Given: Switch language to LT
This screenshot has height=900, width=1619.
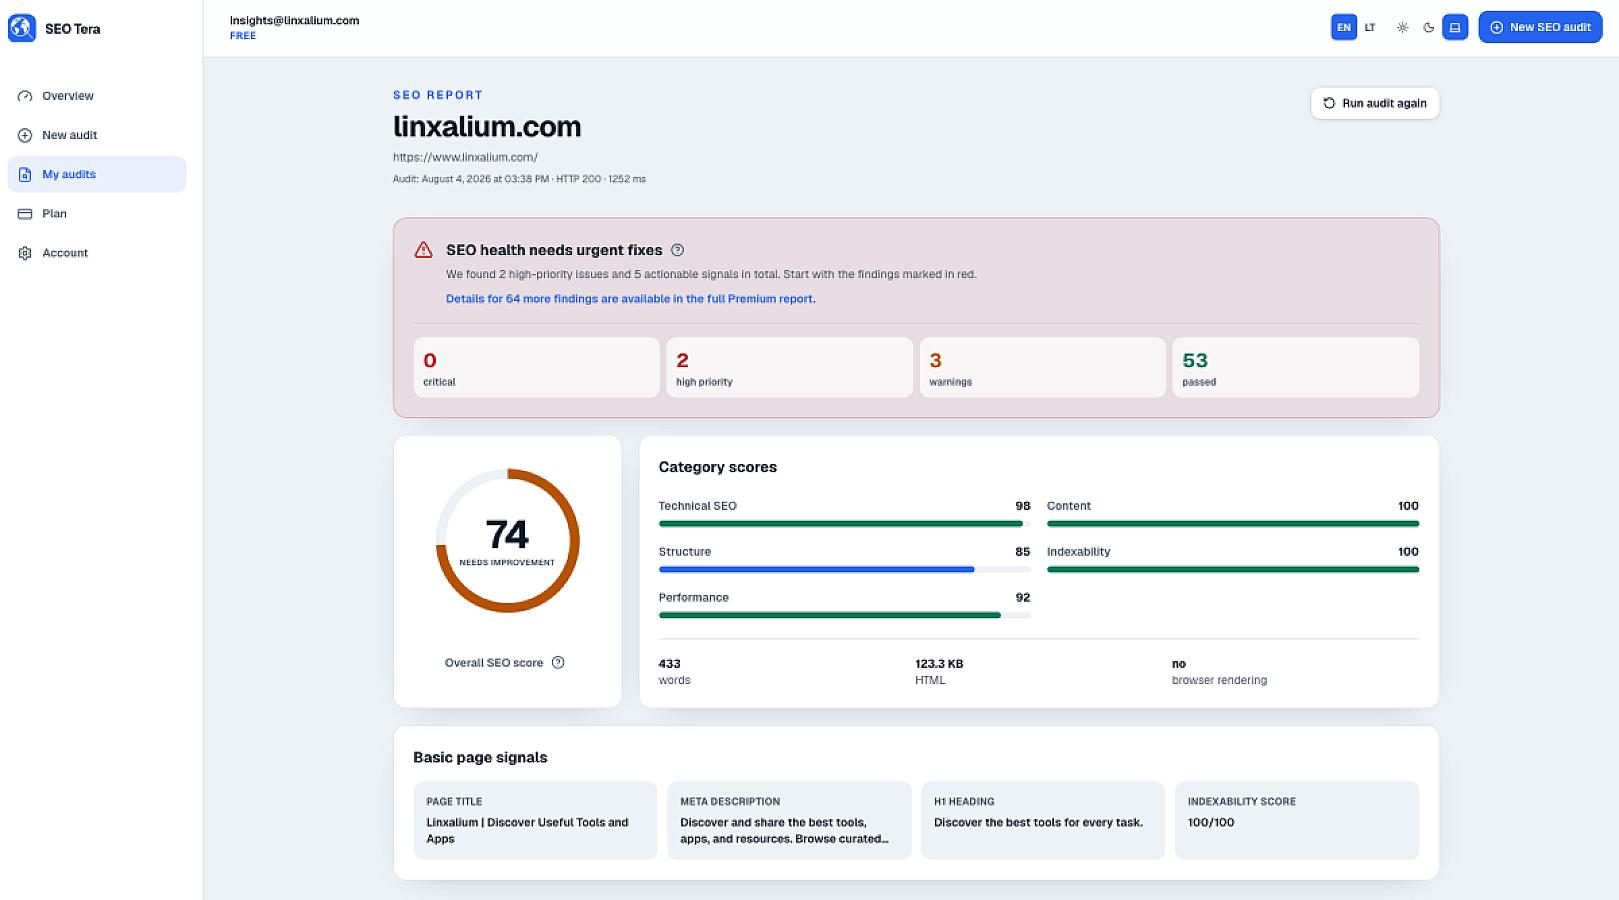Looking at the screenshot, I should point(1370,28).
